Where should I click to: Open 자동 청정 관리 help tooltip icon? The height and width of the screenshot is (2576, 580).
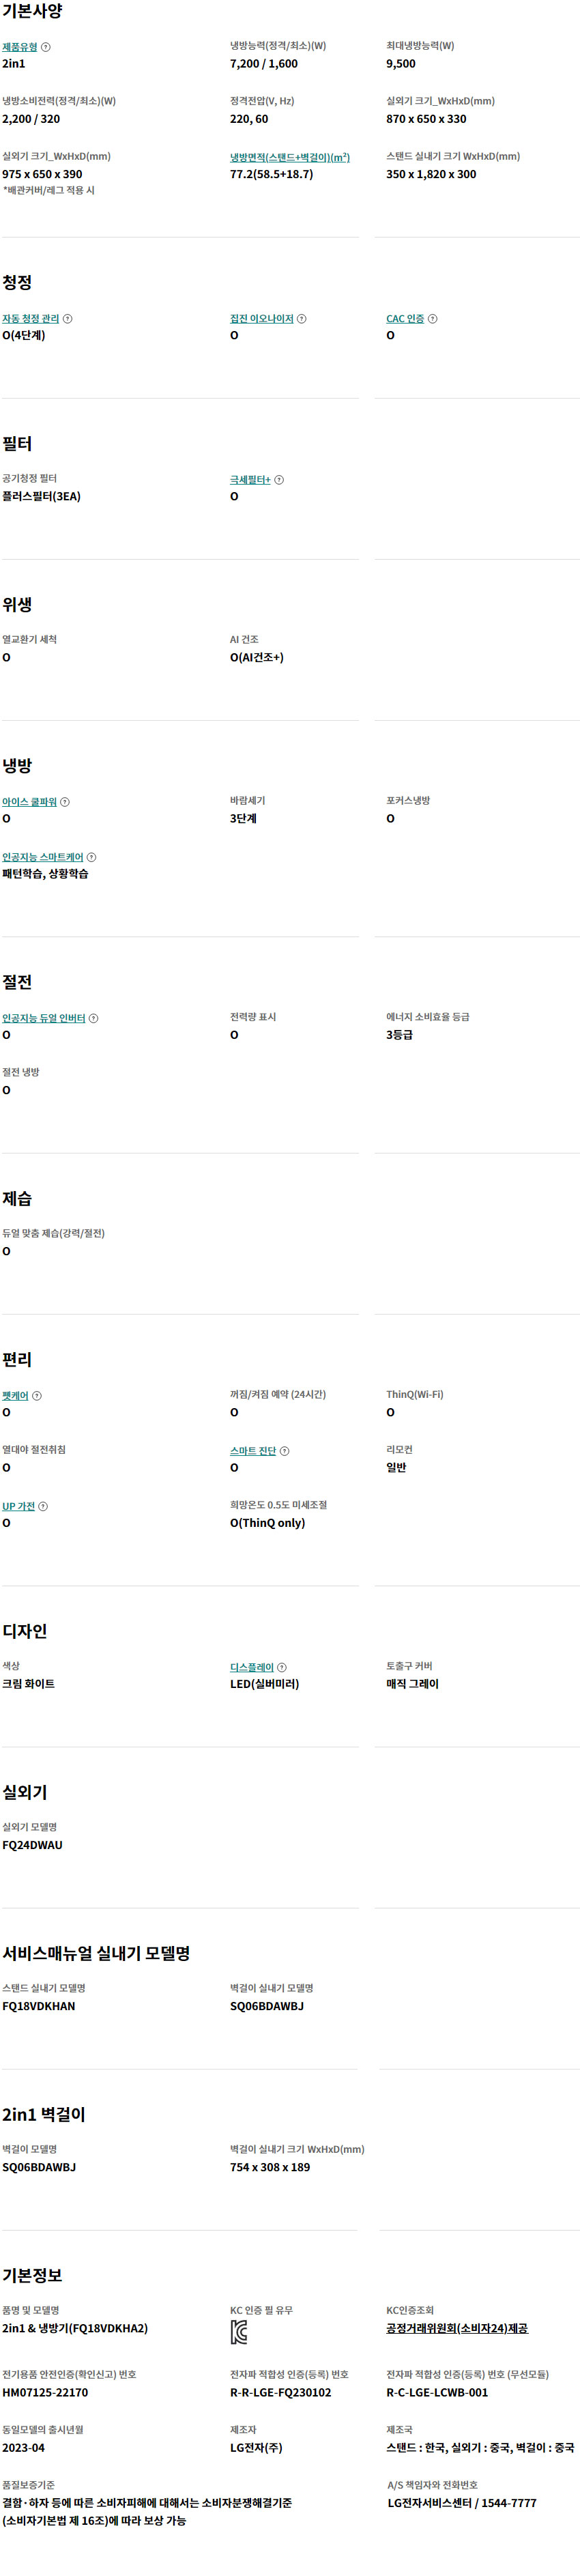pyautogui.click(x=68, y=319)
